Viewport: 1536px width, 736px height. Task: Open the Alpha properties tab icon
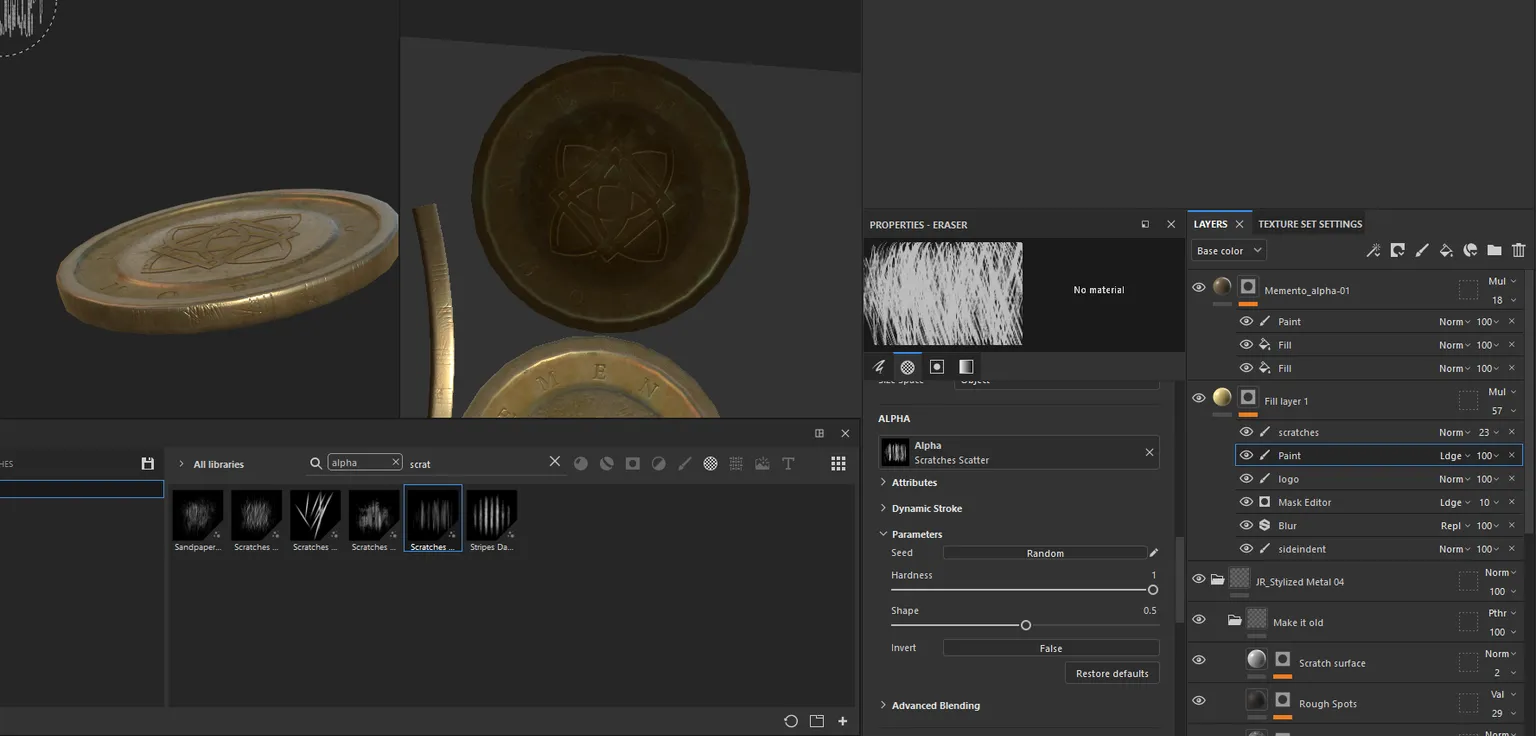click(907, 367)
